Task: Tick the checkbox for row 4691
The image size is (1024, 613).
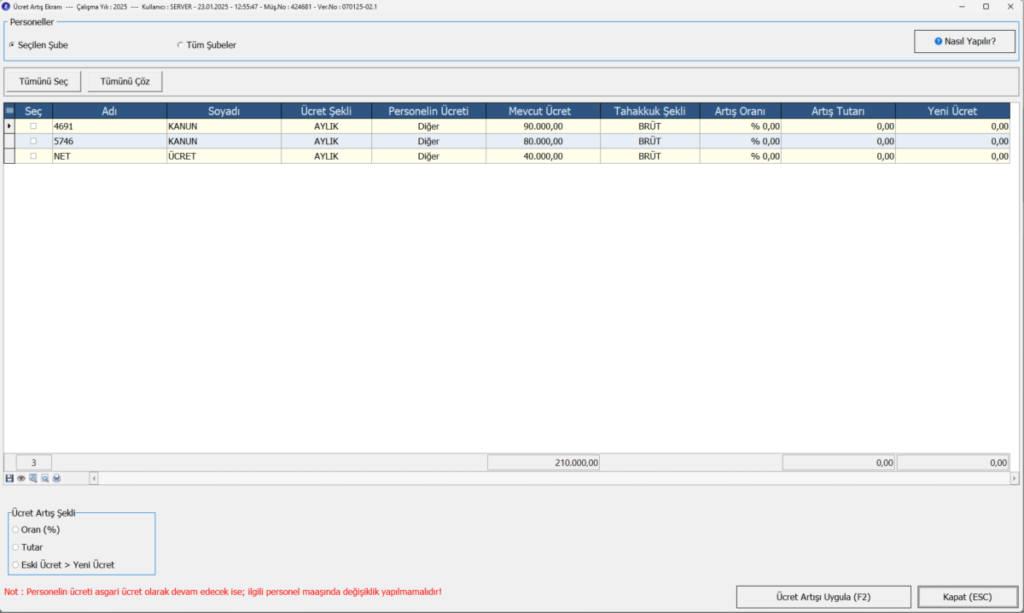Action: click(33, 126)
